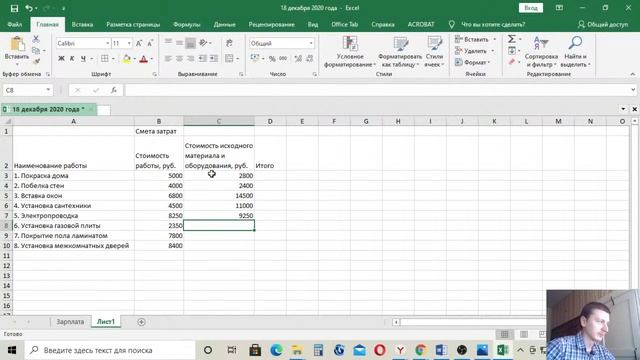640x360 pixels.
Task: Click insert function fx icon
Action: pyautogui.click(x=114, y=90)
